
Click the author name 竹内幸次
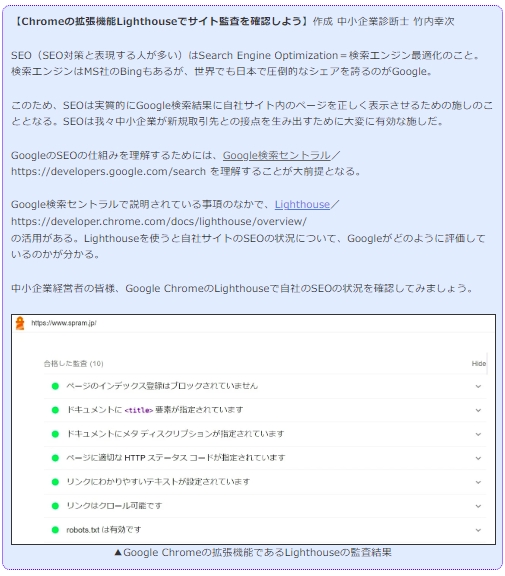coord(434,21)
